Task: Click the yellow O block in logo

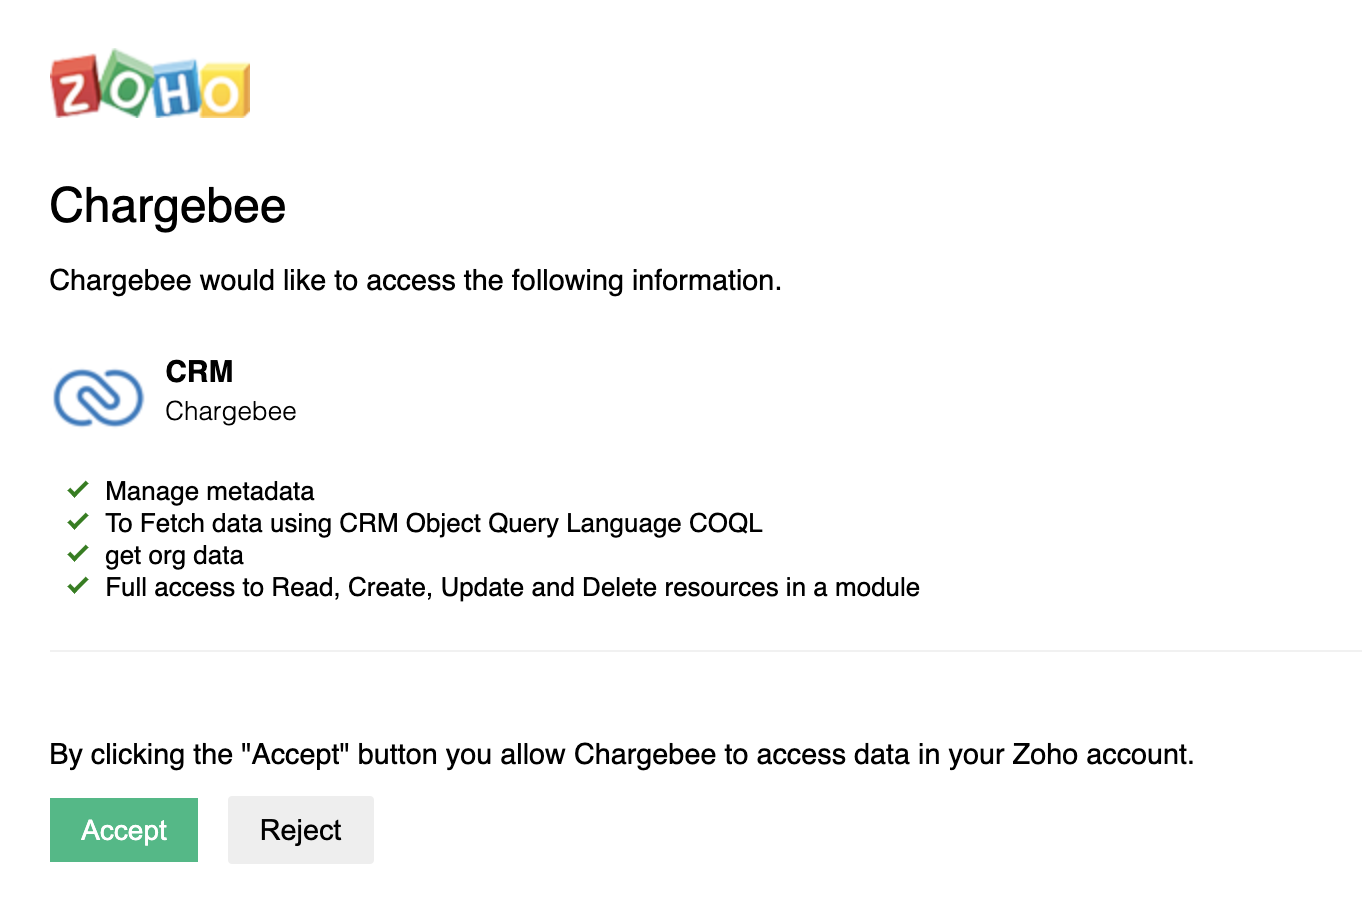Action: click(223, 93)
